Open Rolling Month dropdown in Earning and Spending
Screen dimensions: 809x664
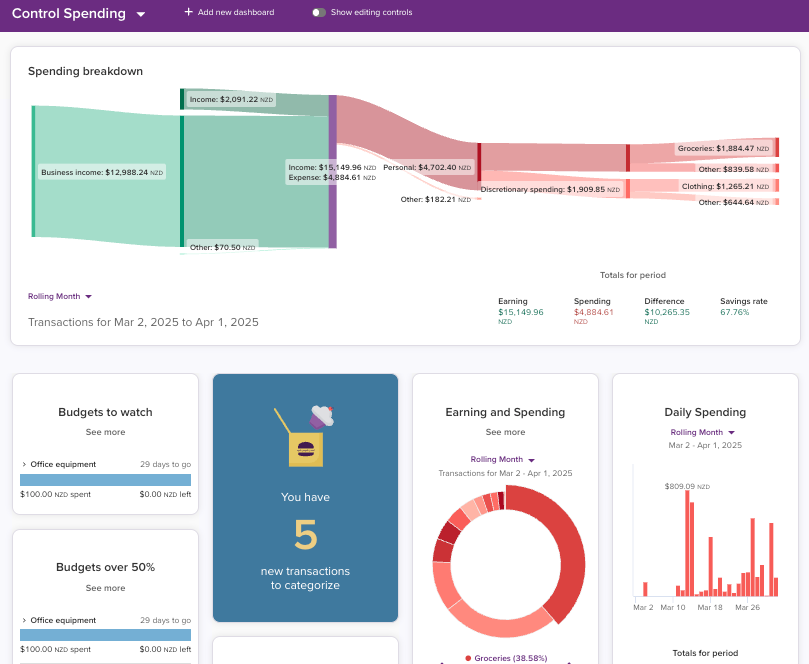coord(503,459)
